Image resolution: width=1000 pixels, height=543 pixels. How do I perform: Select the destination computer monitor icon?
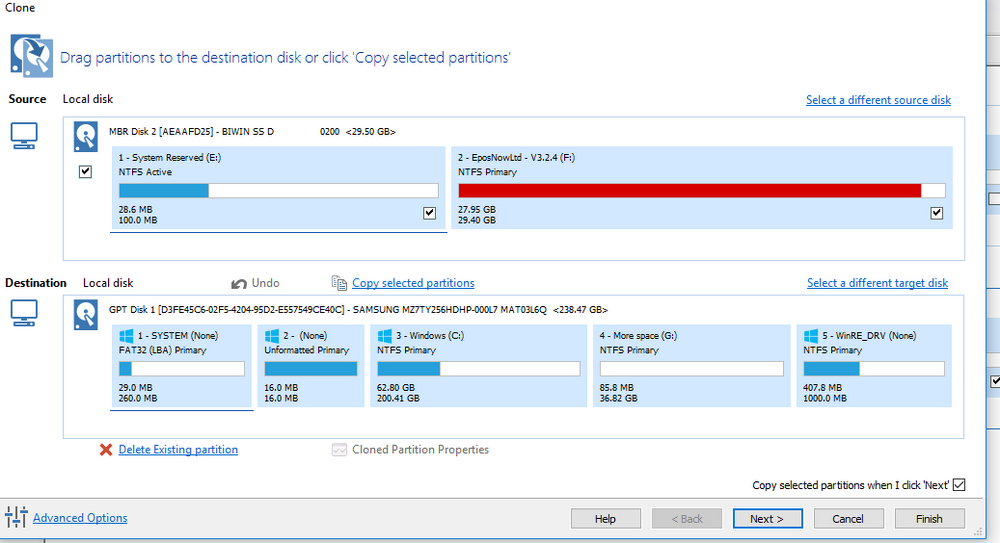pyautogui.click(x=24, y=313)
